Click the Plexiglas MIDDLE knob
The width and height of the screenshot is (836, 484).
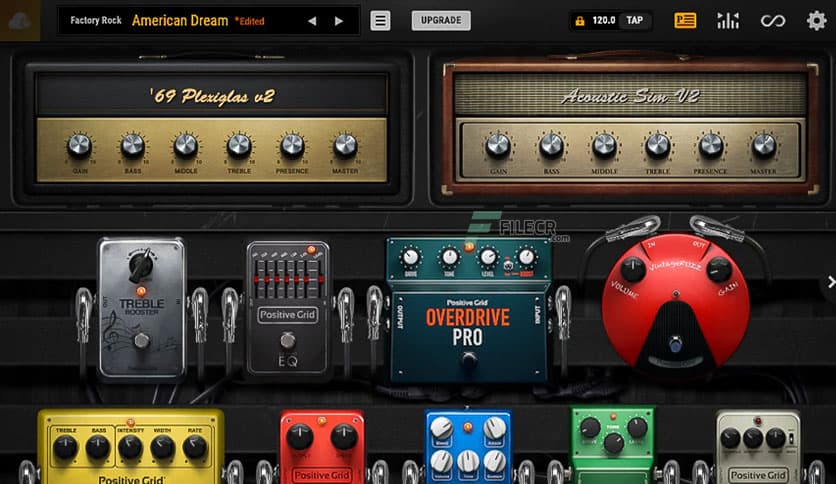[186, 146]
